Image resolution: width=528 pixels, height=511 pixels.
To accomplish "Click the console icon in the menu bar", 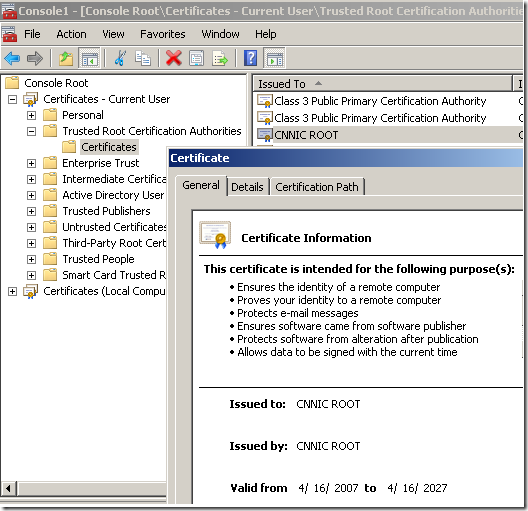I will (x=9, y=34).
